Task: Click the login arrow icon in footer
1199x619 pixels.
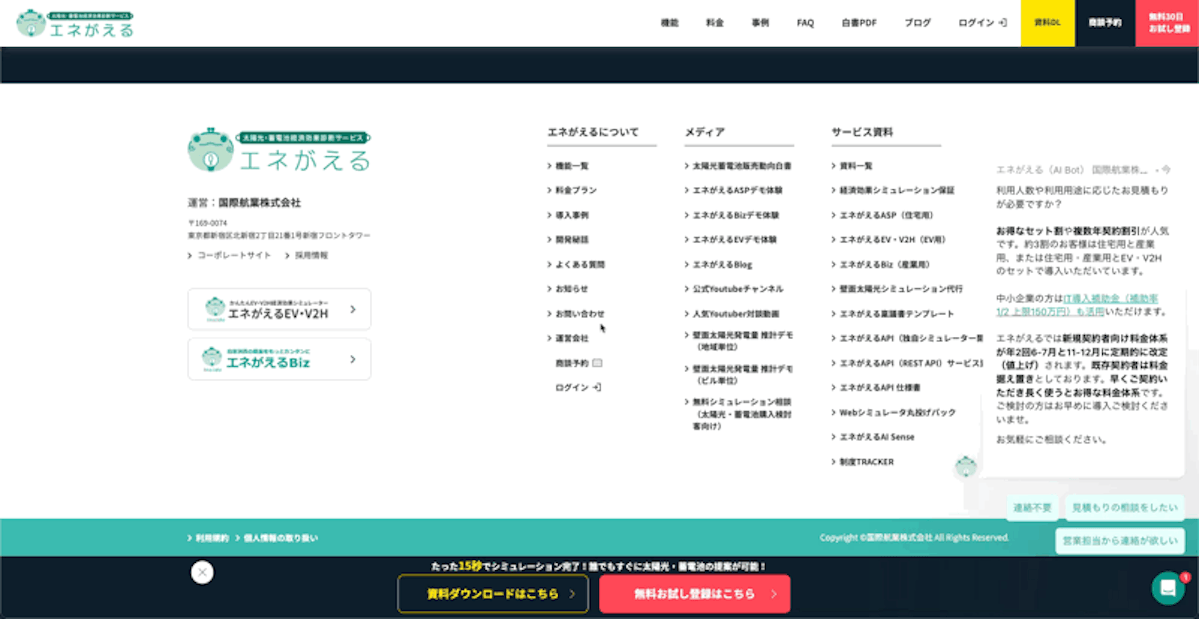Action: point(597,387)
